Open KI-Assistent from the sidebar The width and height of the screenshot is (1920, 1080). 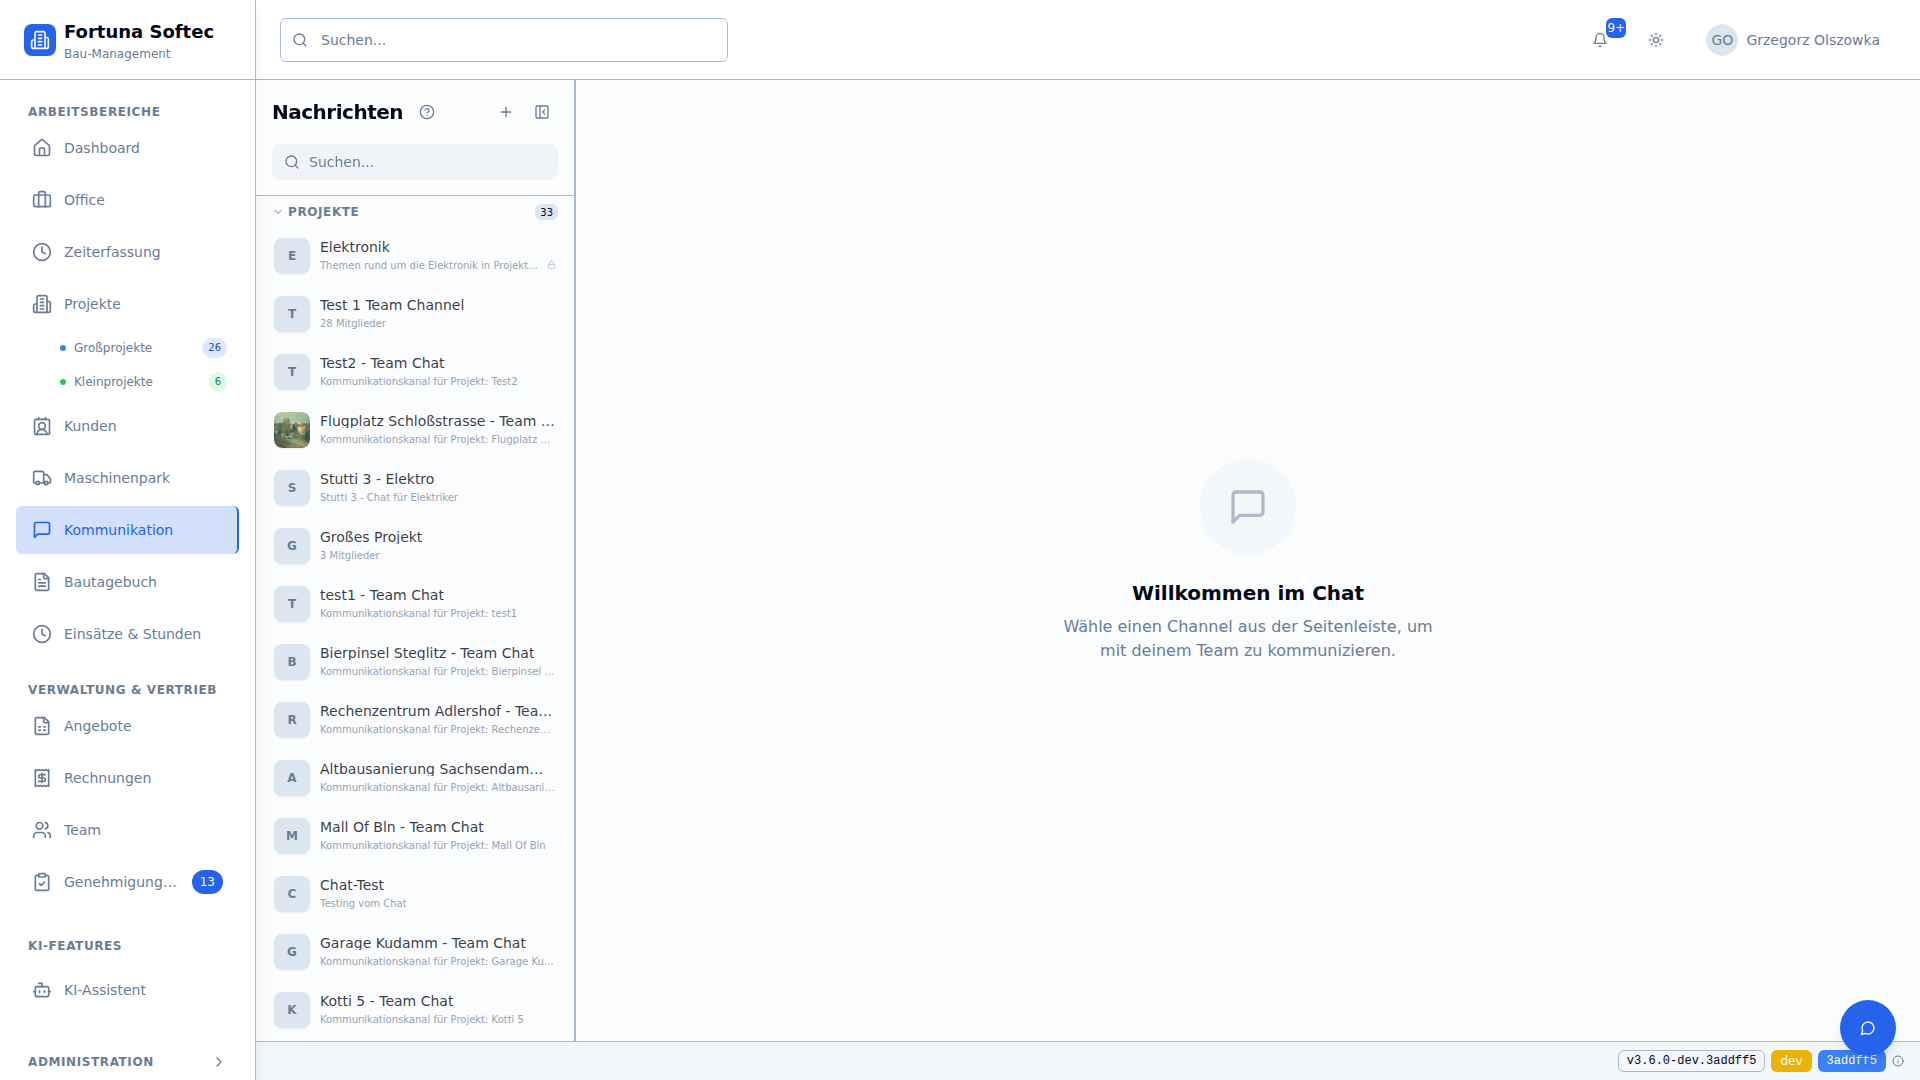105,990
